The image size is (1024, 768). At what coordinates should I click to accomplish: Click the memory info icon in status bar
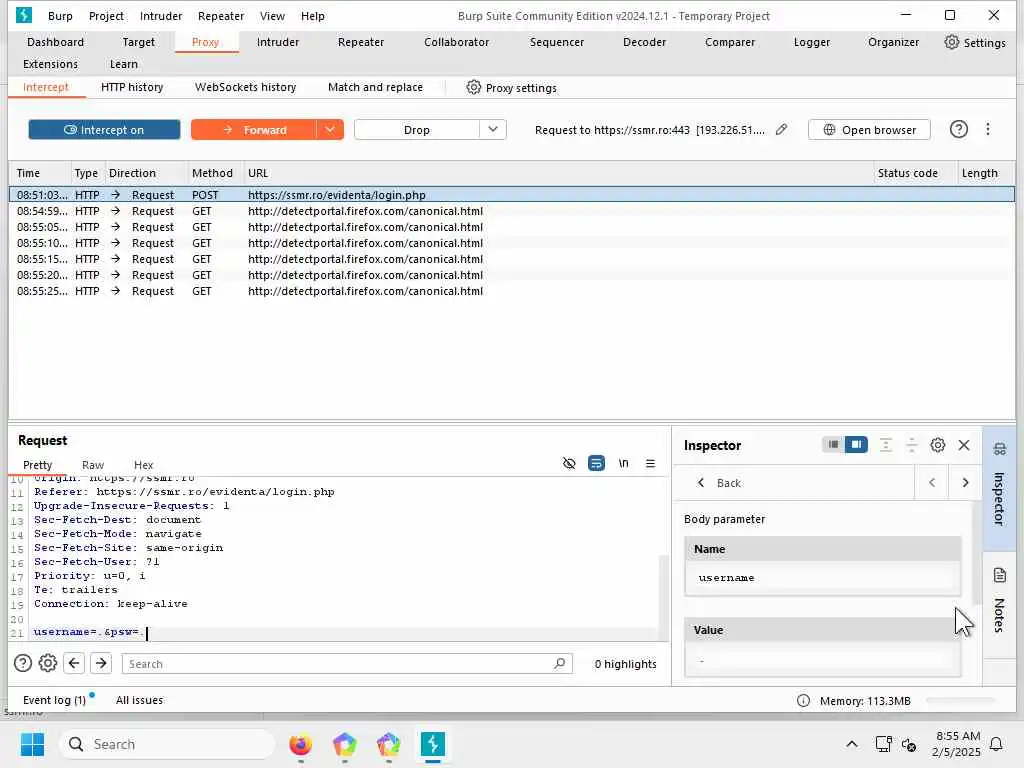(803, 701)
